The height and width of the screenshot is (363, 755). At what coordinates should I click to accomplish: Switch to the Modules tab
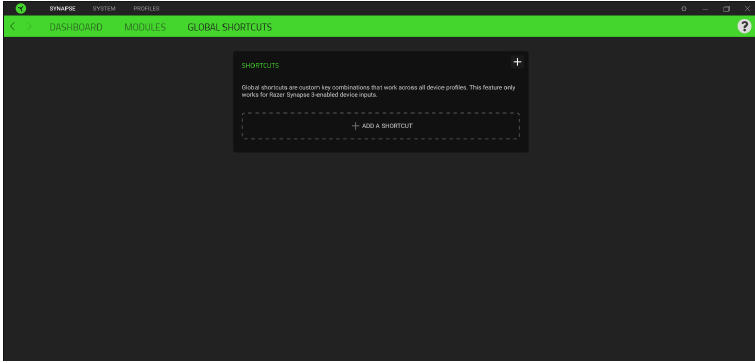coord(145,27)
